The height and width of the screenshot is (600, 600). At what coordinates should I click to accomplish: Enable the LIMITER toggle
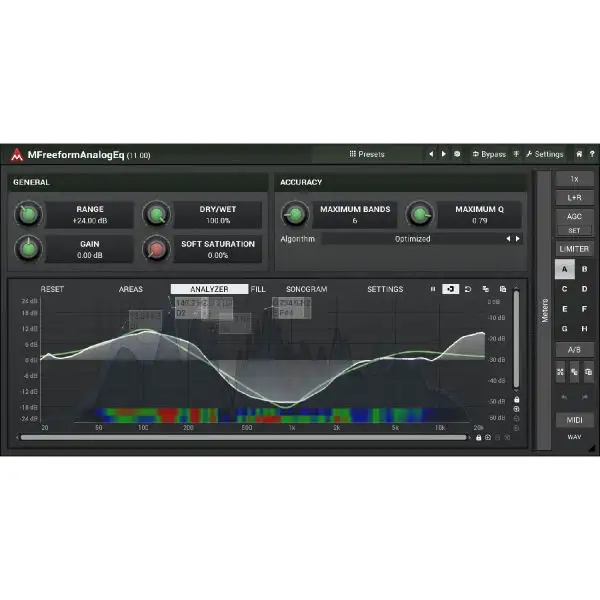pos(574,248)
